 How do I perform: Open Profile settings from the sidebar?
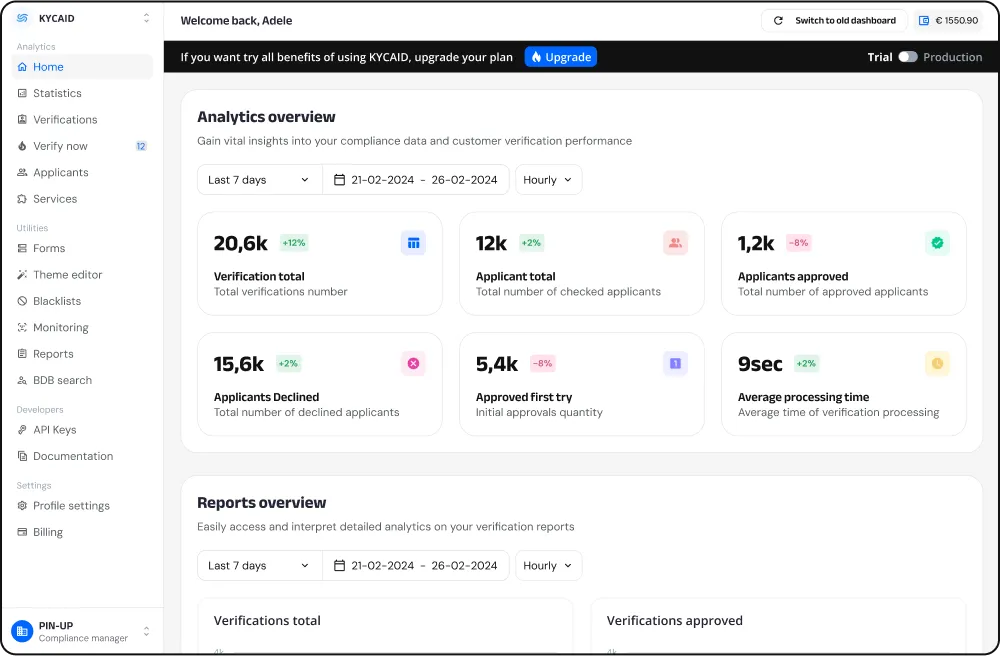pos(69,505)
